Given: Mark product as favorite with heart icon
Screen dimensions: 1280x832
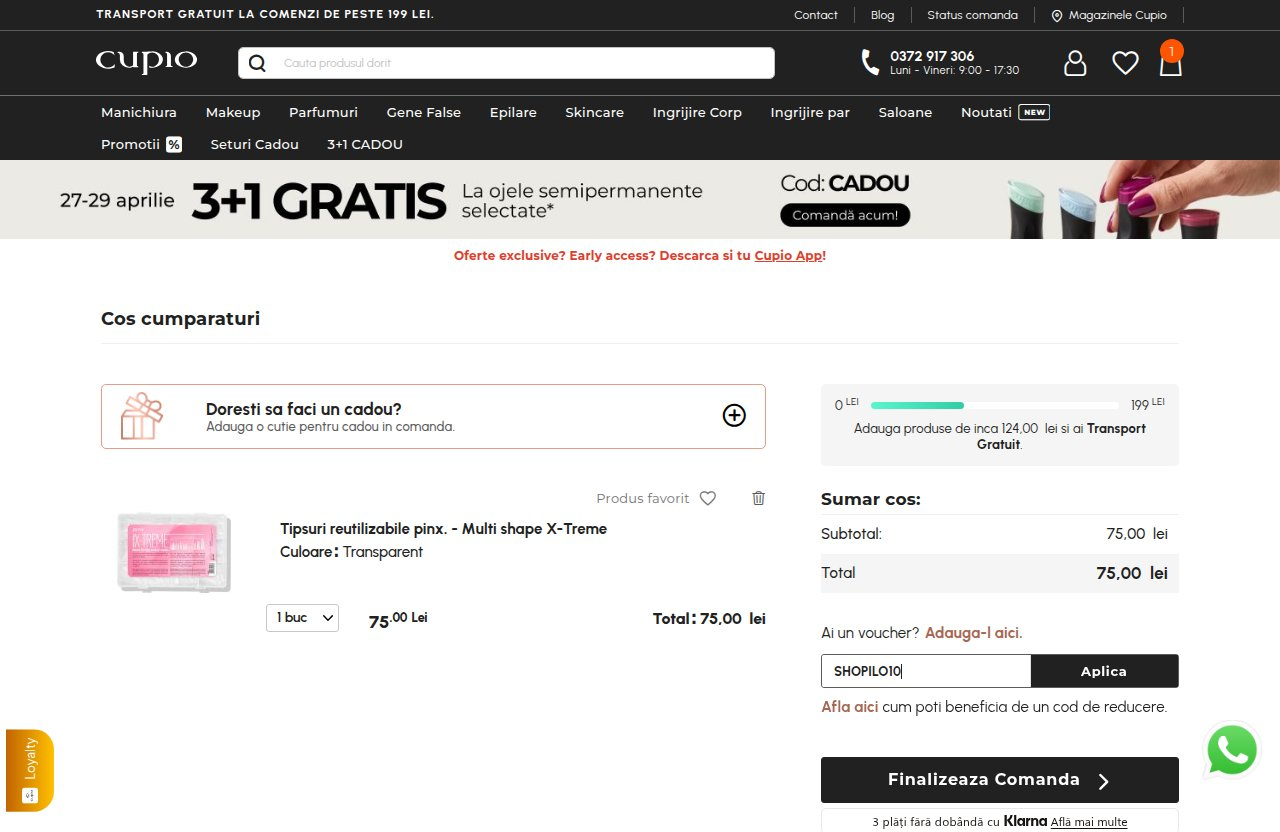Looking at the screenshot, I should (x=708, y=498).
